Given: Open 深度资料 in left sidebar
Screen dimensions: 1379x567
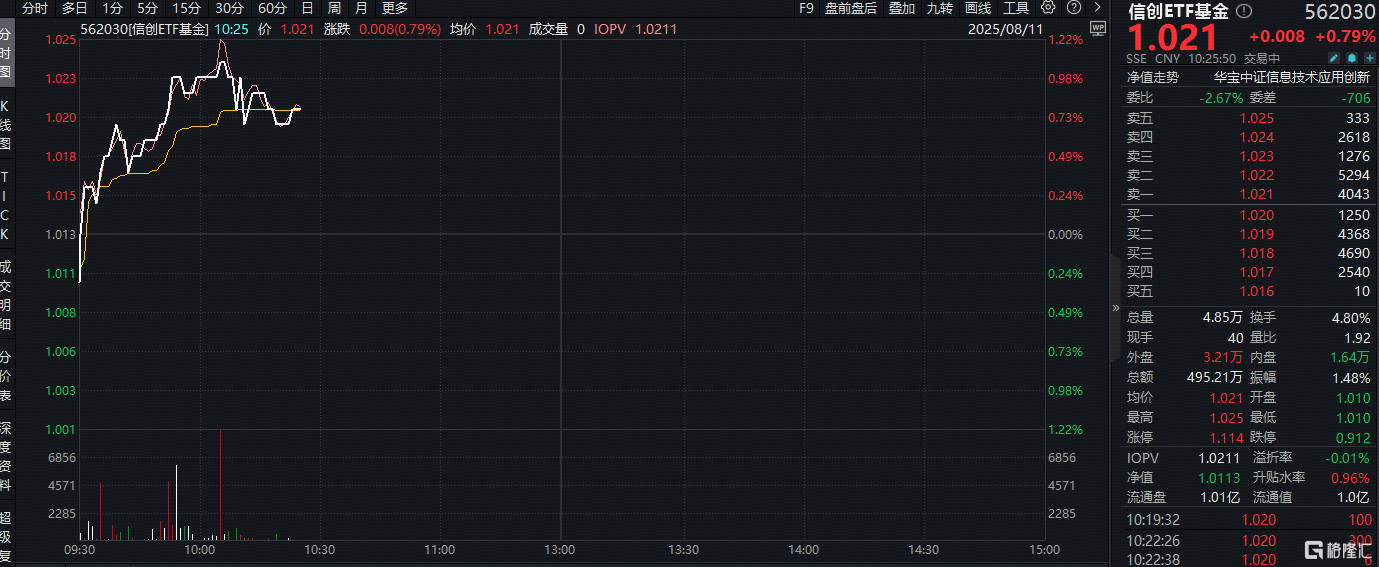Looking at the screenshot, I should pos(6,457).
